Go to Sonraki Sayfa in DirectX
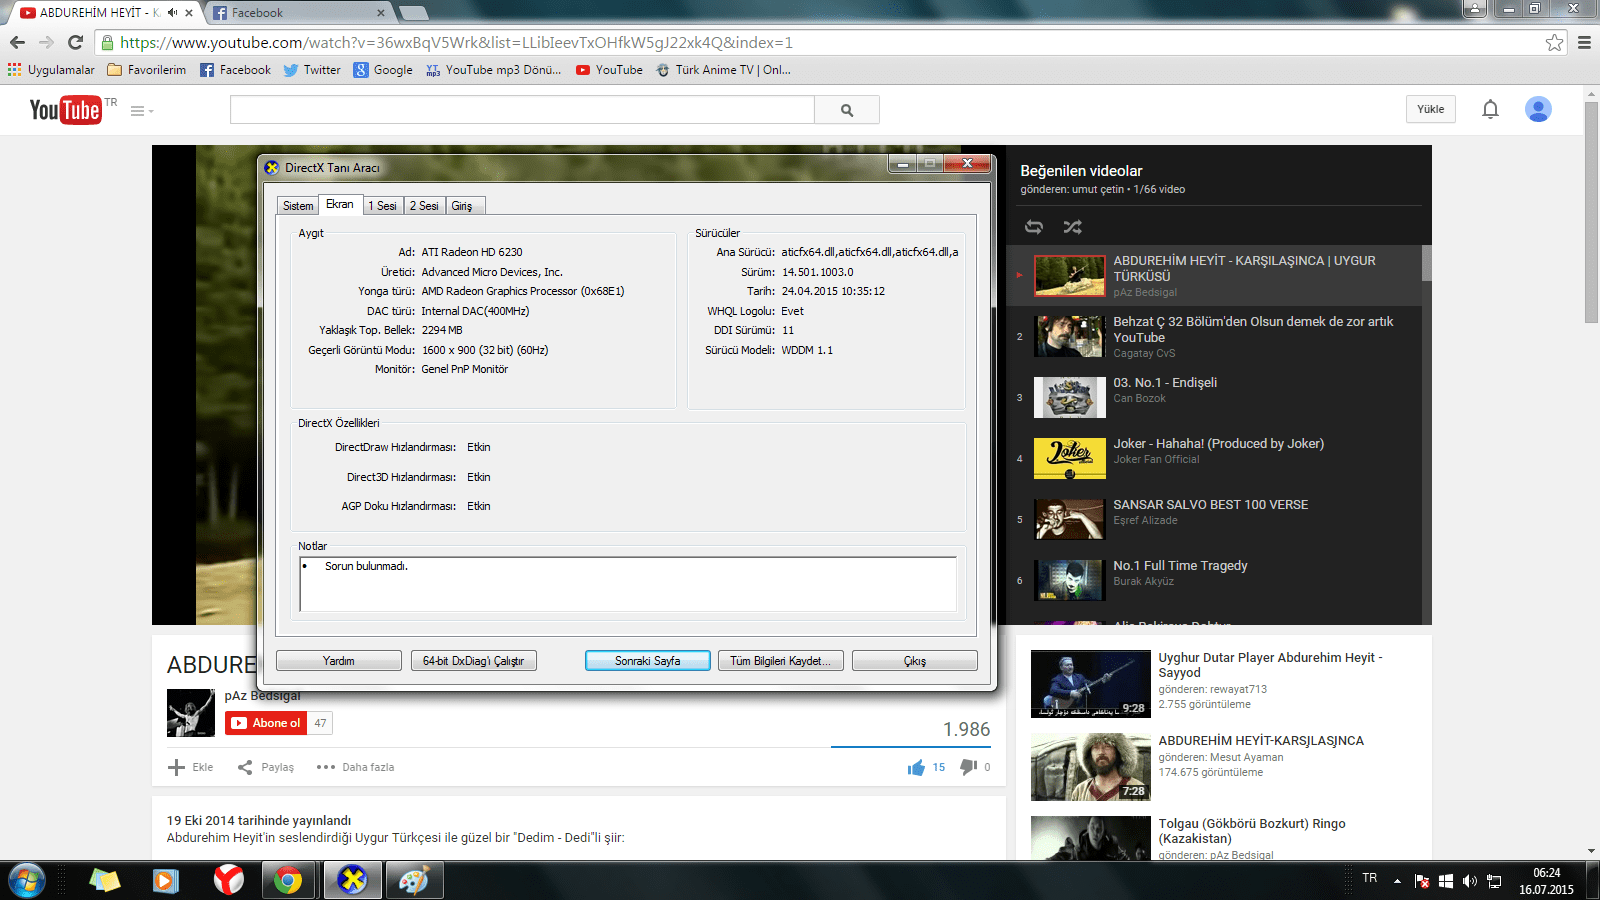The width and height of the screenshot is (1600, 900). click(x=648, y=661)
